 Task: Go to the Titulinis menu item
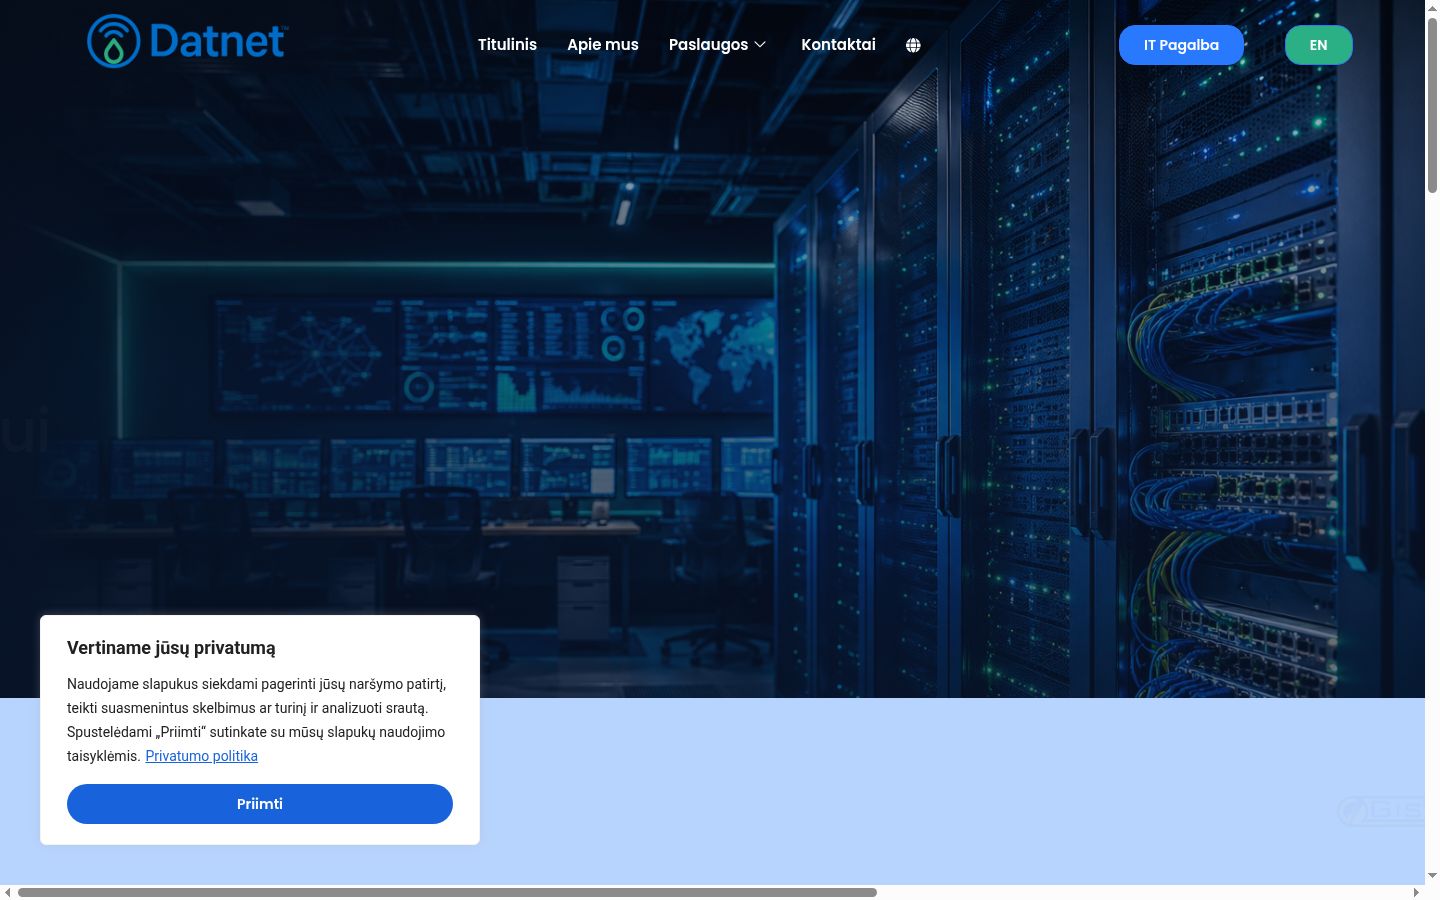coord(507,44)
